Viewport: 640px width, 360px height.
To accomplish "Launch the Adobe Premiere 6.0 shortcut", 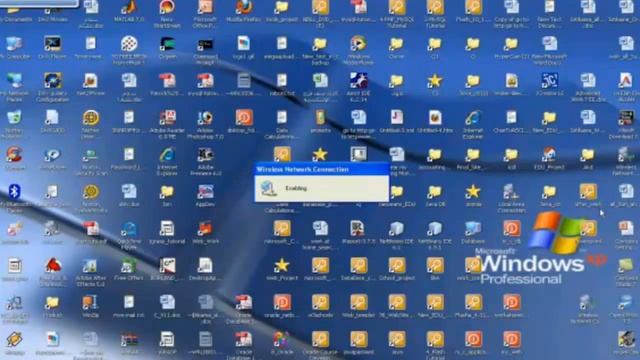I will point(205,155).
